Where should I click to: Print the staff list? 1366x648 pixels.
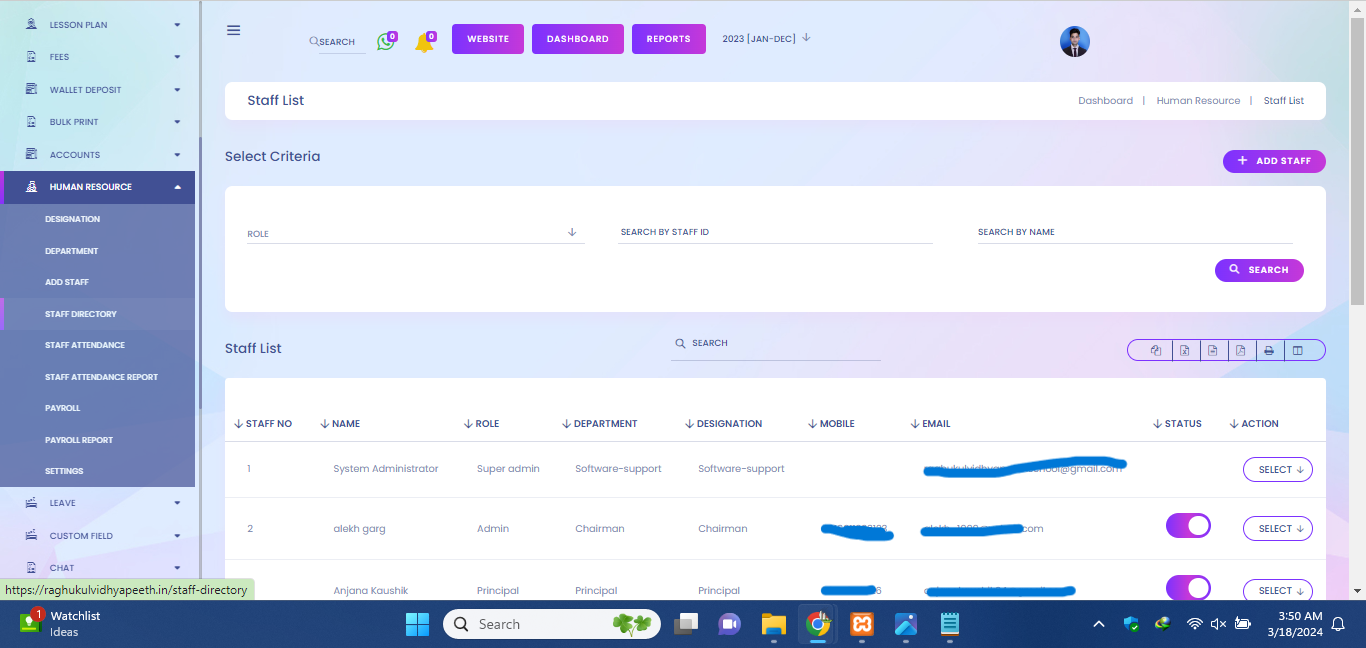pyautogui.click(x=1268, y=350)
